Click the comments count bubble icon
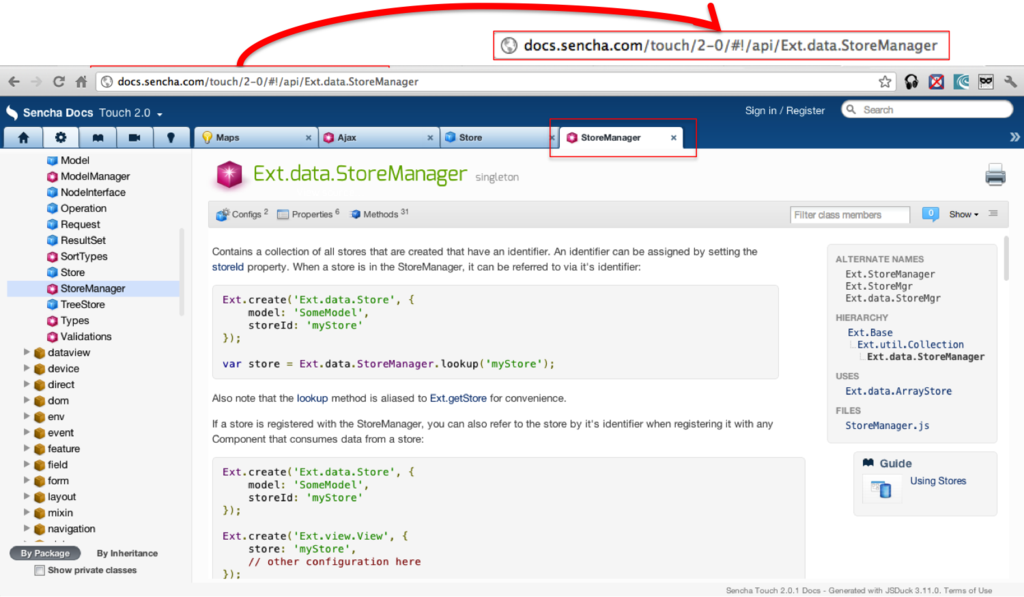 [931, 214]
